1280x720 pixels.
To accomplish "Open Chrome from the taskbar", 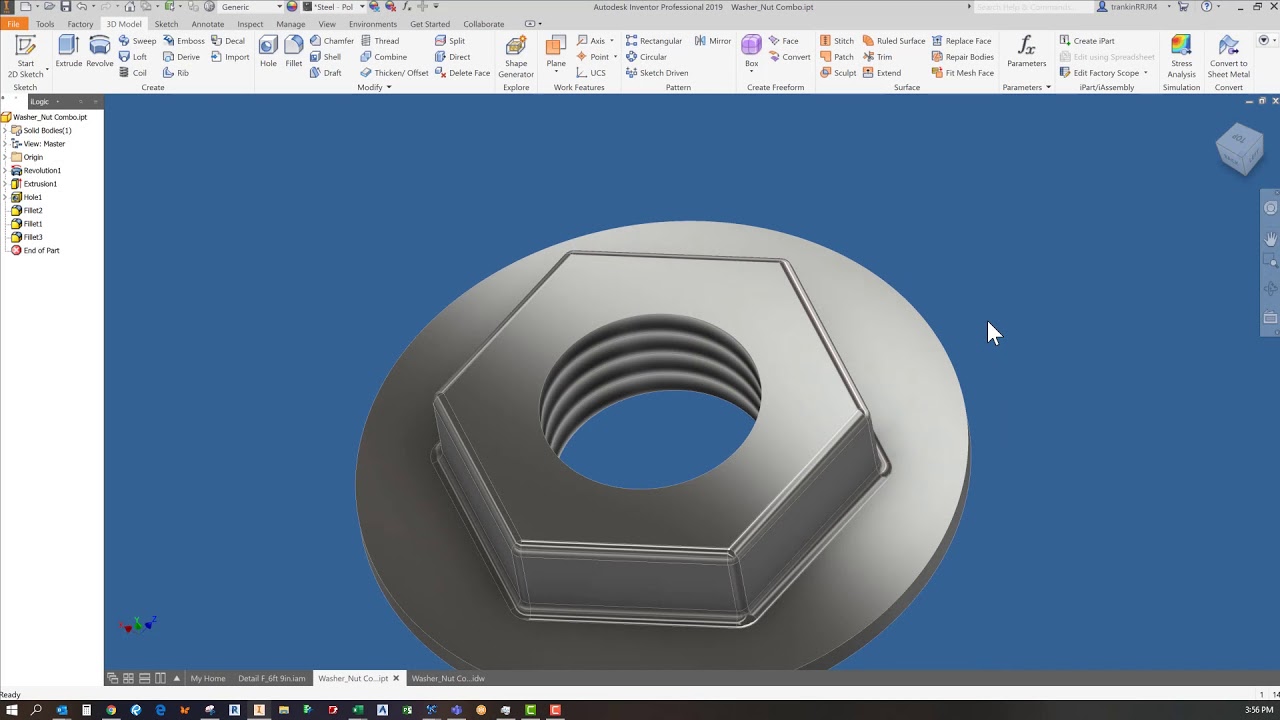I will [111, 710].
